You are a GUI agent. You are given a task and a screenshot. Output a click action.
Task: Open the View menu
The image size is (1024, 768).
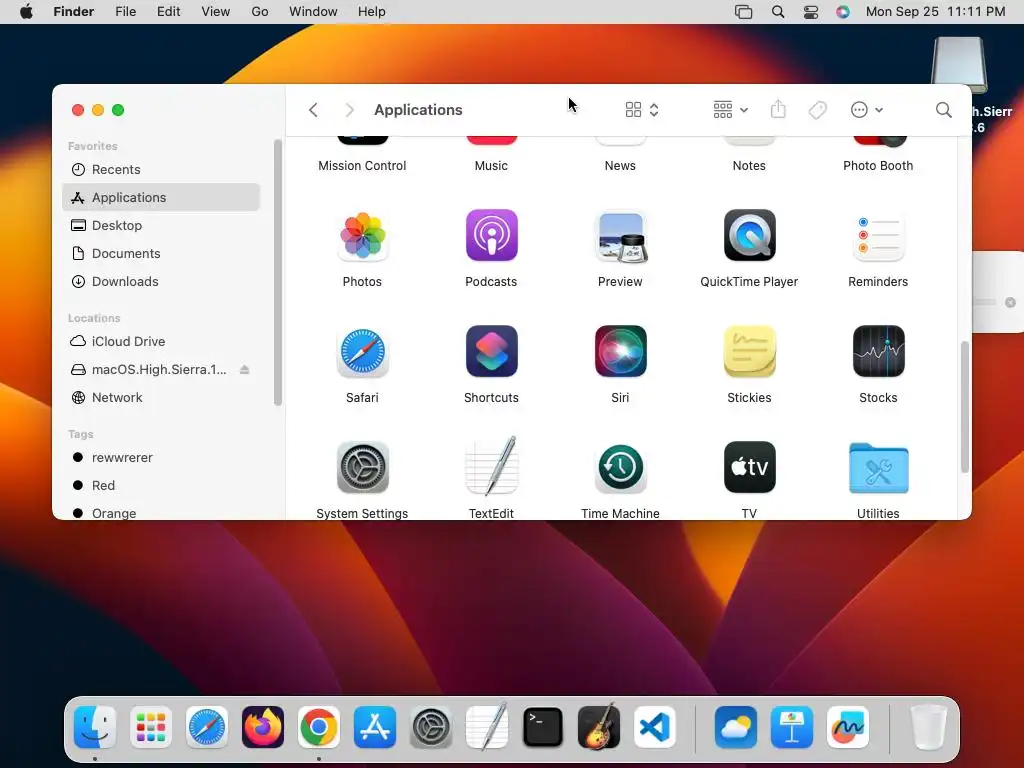(216, 12)
